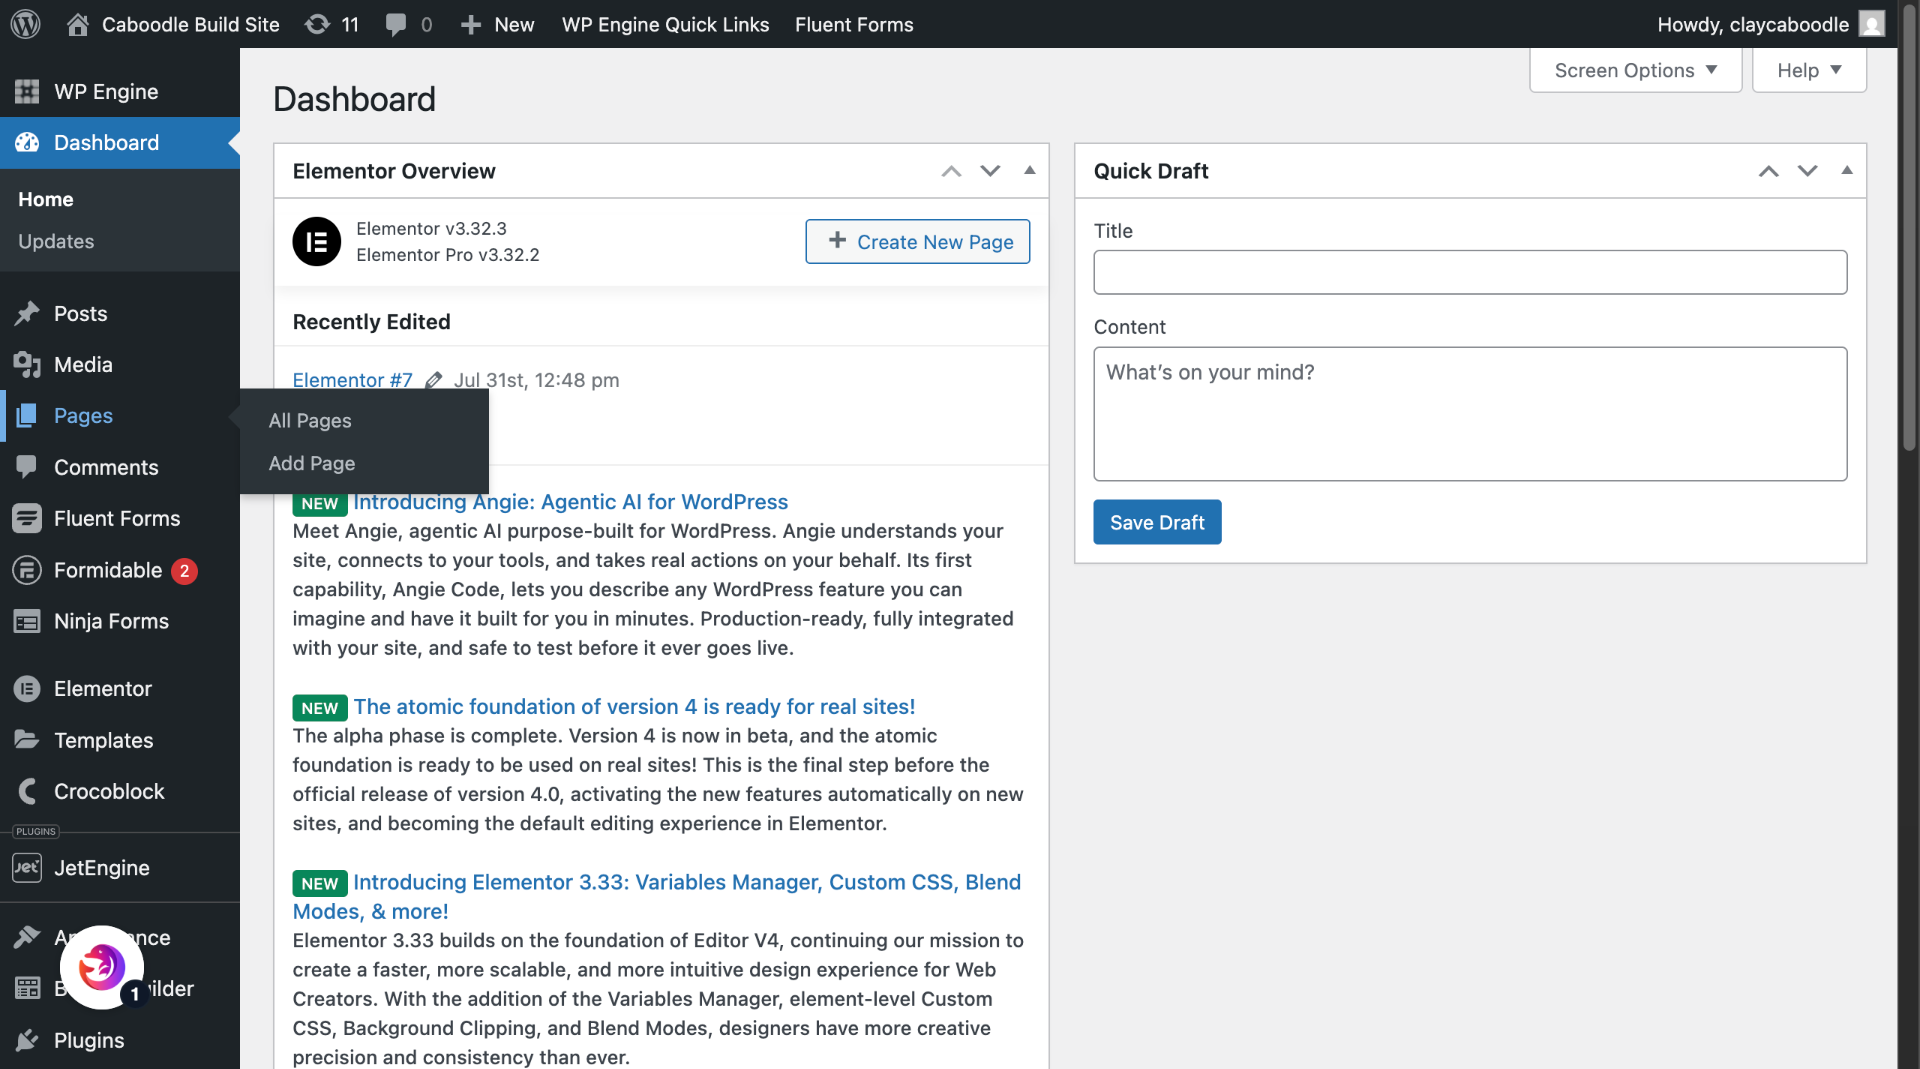Open the Elementor #7 link
The width and height of the screenshot is (1920, 1069).
(x=352, y=380)
